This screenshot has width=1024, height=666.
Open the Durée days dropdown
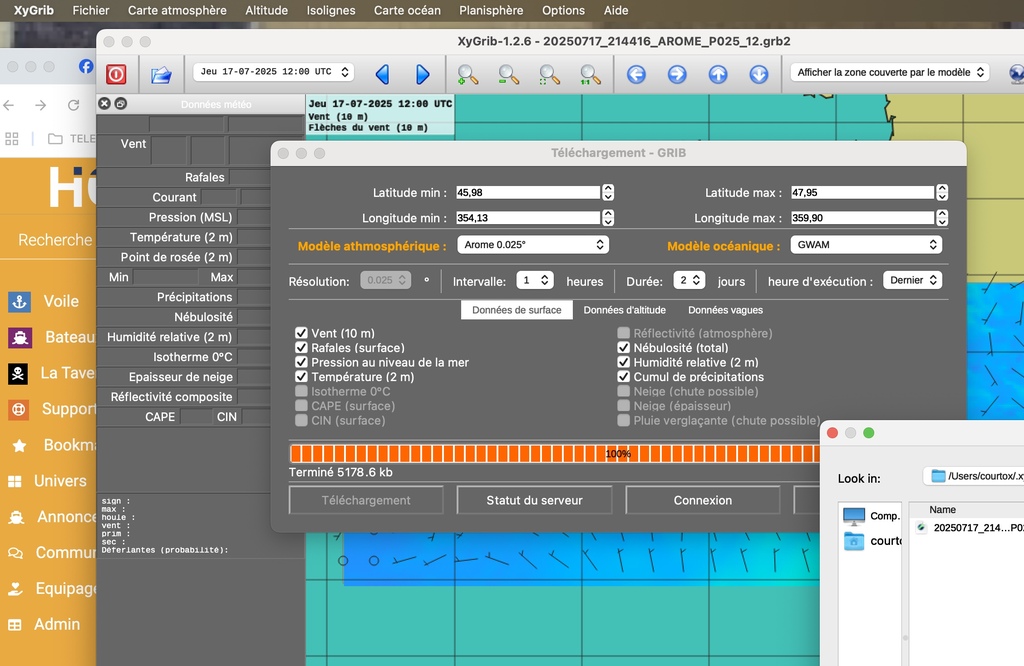click(x=689, y=280)
